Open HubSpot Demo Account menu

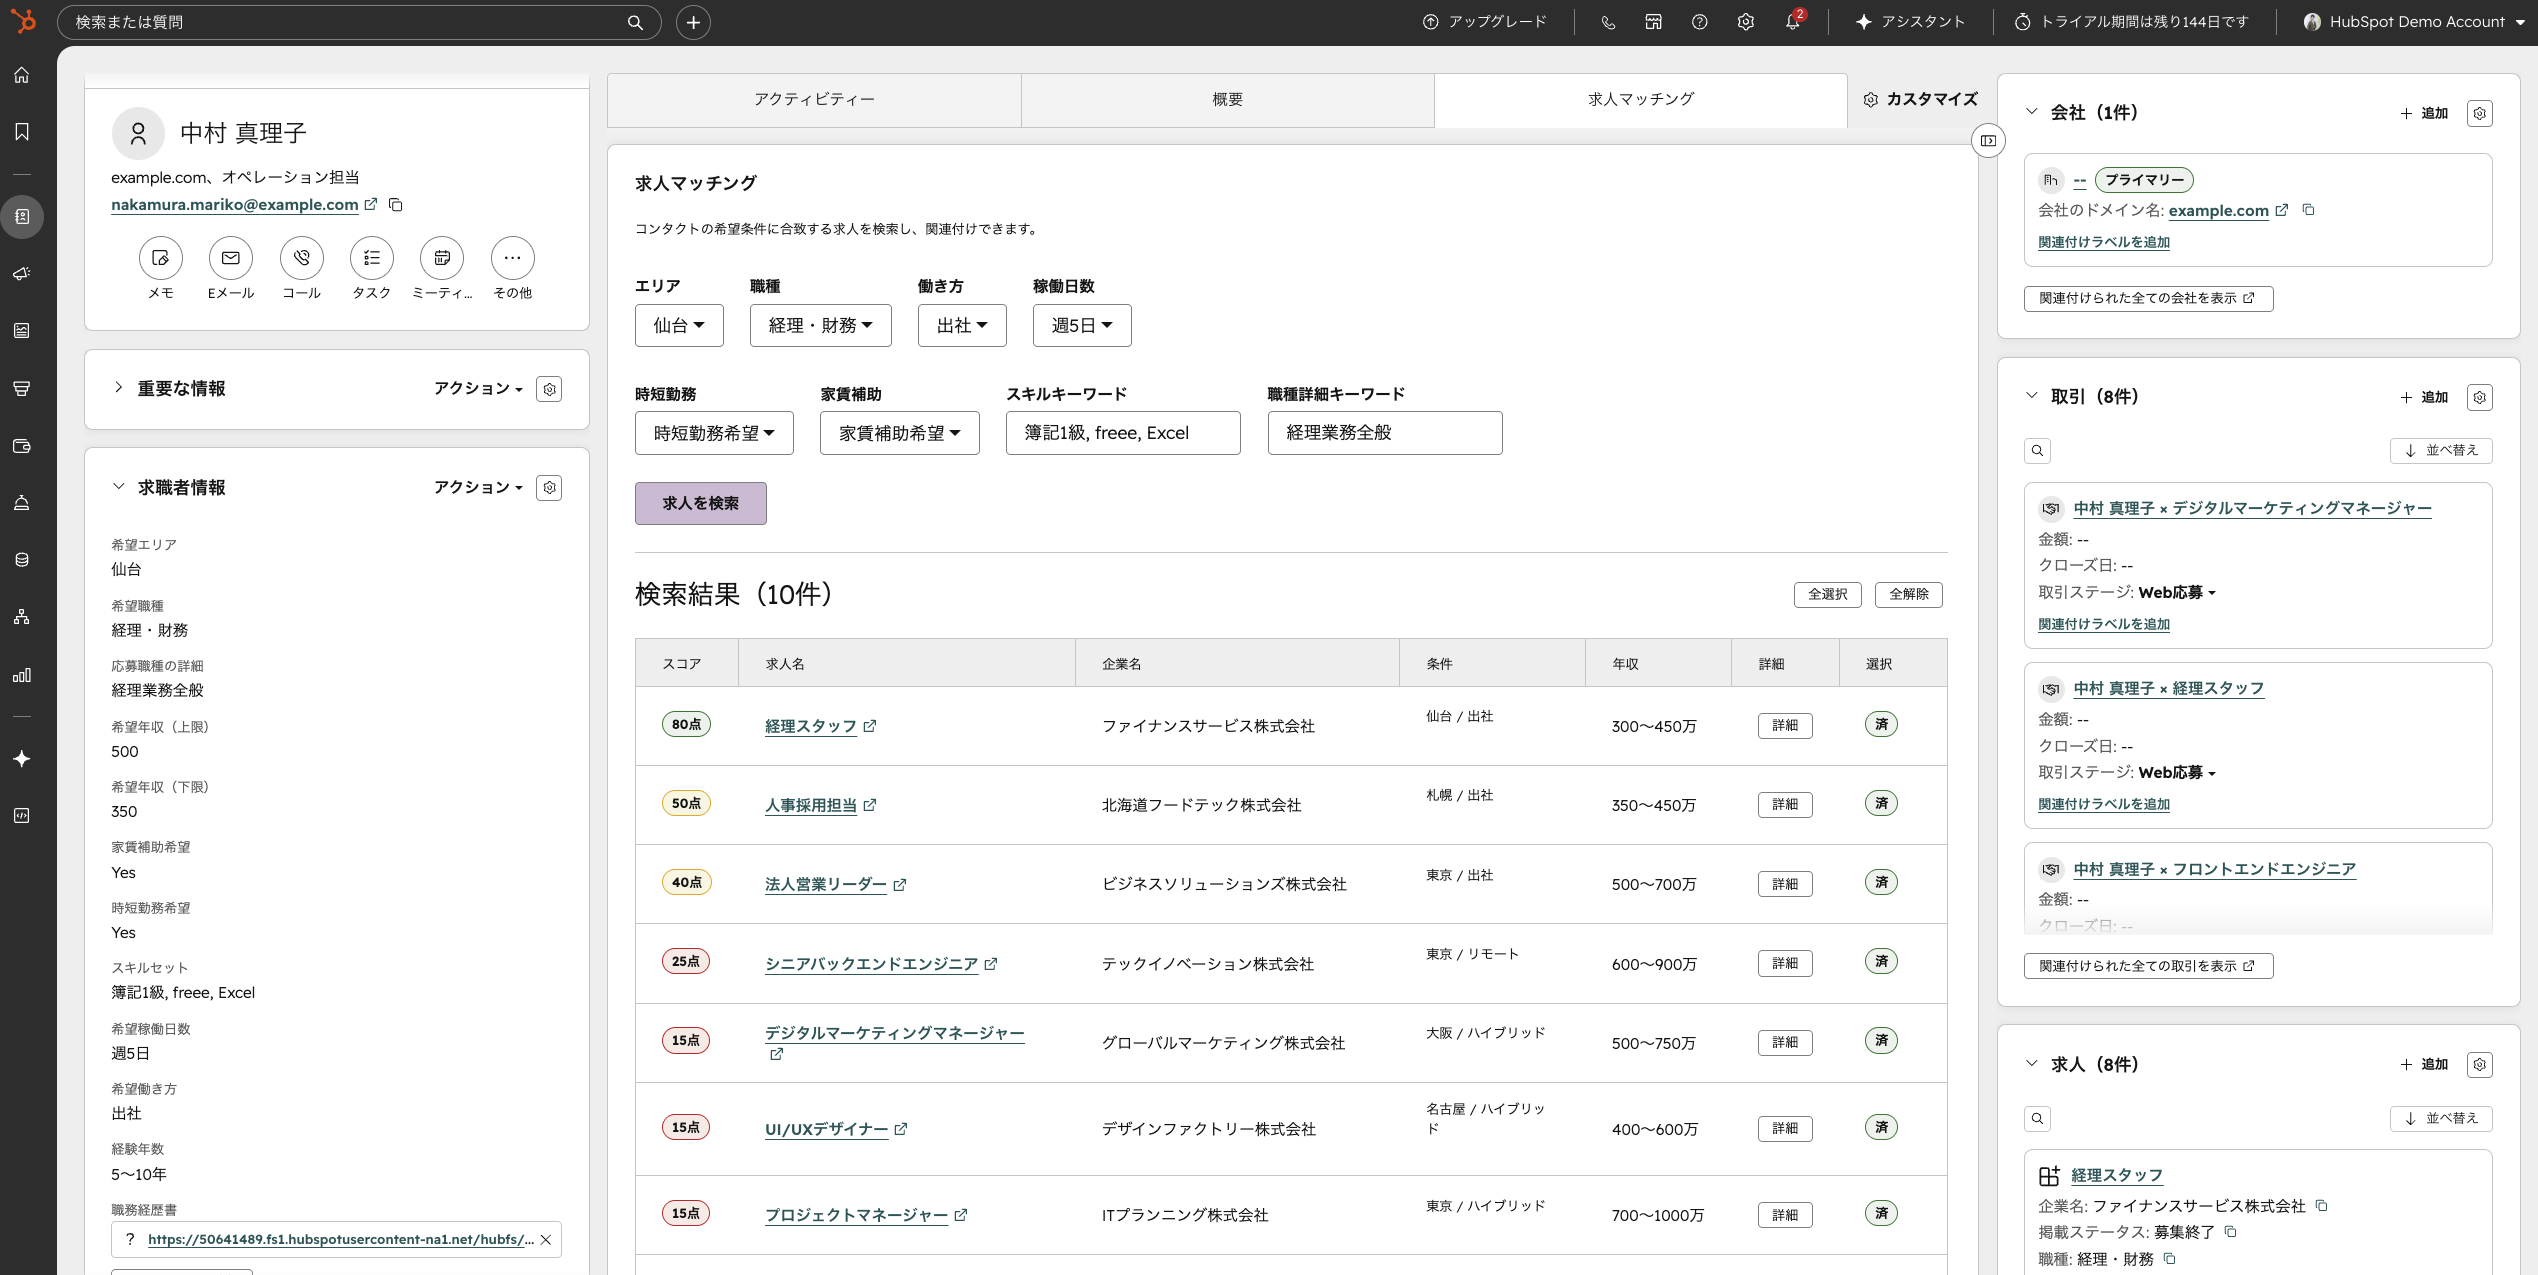pos(2412,22)
